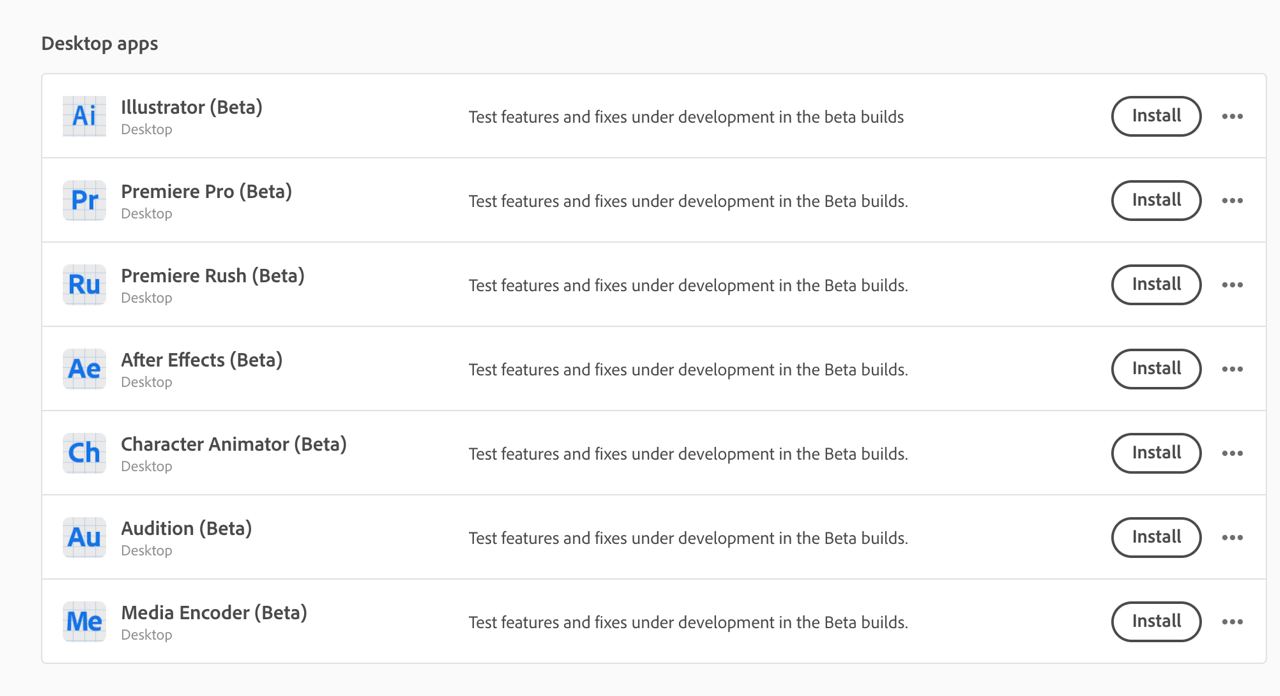The image size is (1280, 696).
Task: Open more options for Illustrator (Beta)
Action: [1232, 116]
